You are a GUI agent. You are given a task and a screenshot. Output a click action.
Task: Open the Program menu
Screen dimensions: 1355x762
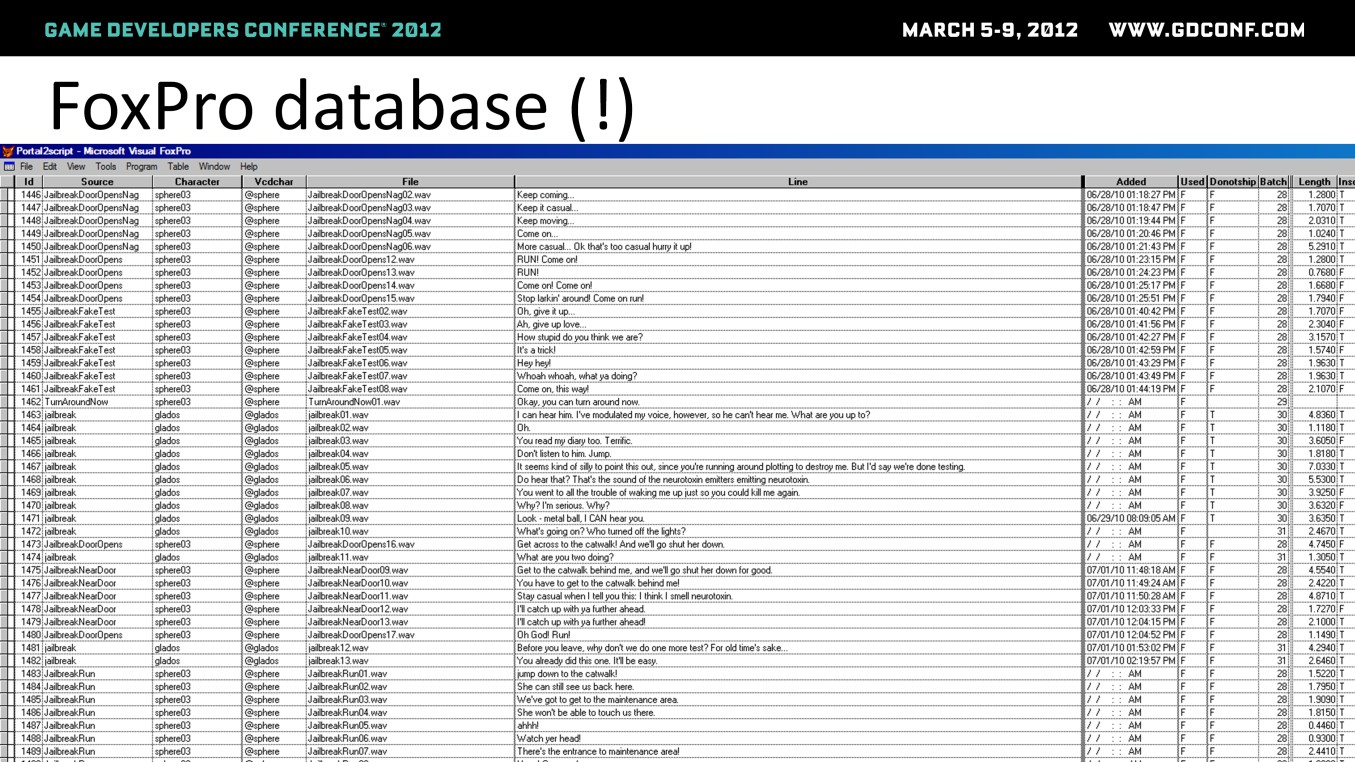point(142,167)
